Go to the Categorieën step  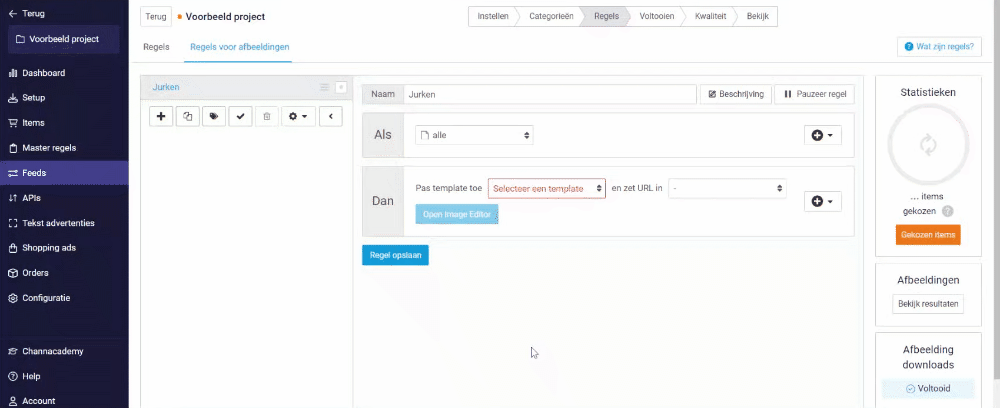pos(551,17)
